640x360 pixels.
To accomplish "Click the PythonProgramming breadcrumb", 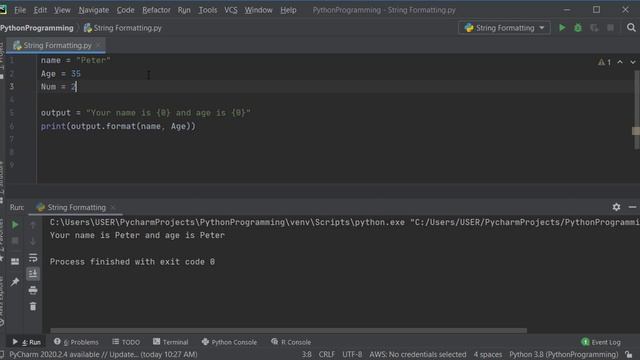I will point(37,28).
